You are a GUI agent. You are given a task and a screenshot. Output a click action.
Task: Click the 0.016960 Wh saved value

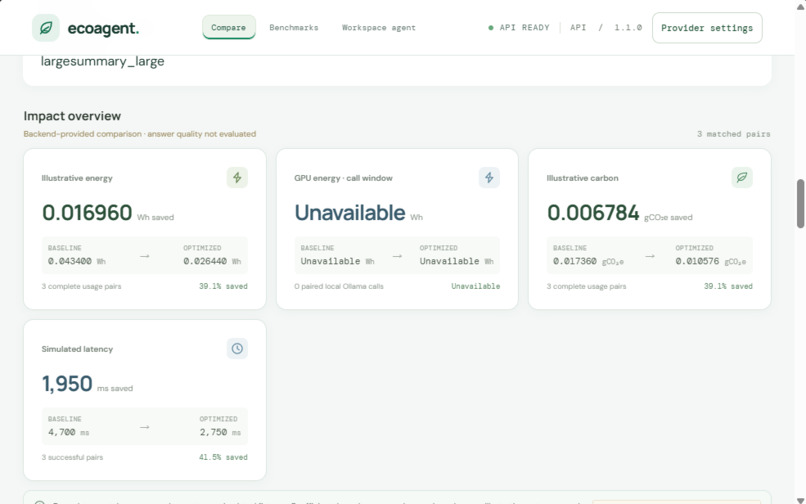pos(108,213)
